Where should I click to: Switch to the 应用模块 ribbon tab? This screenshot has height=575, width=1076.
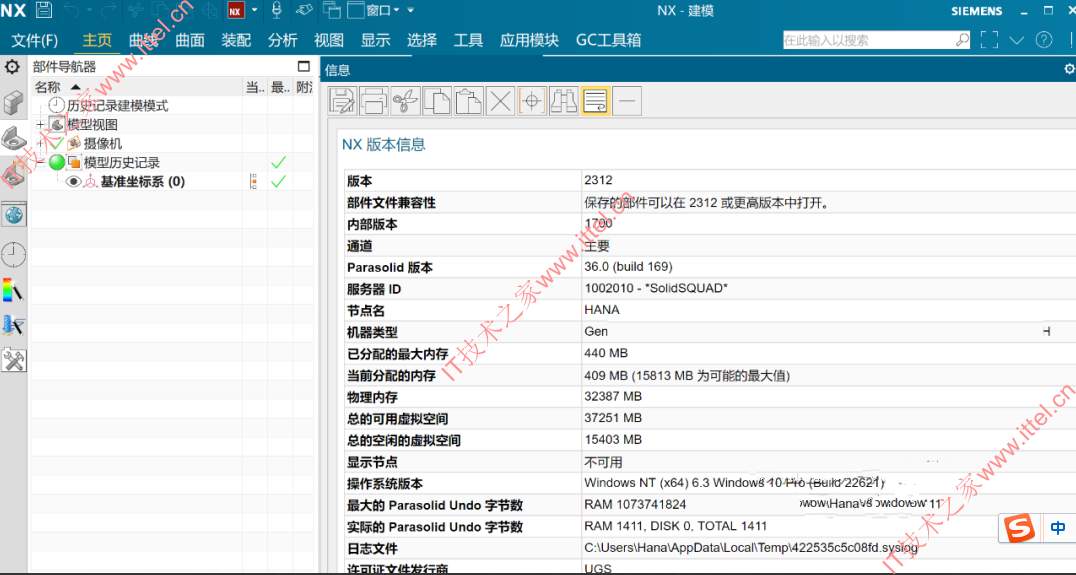(x=529, y=40)
